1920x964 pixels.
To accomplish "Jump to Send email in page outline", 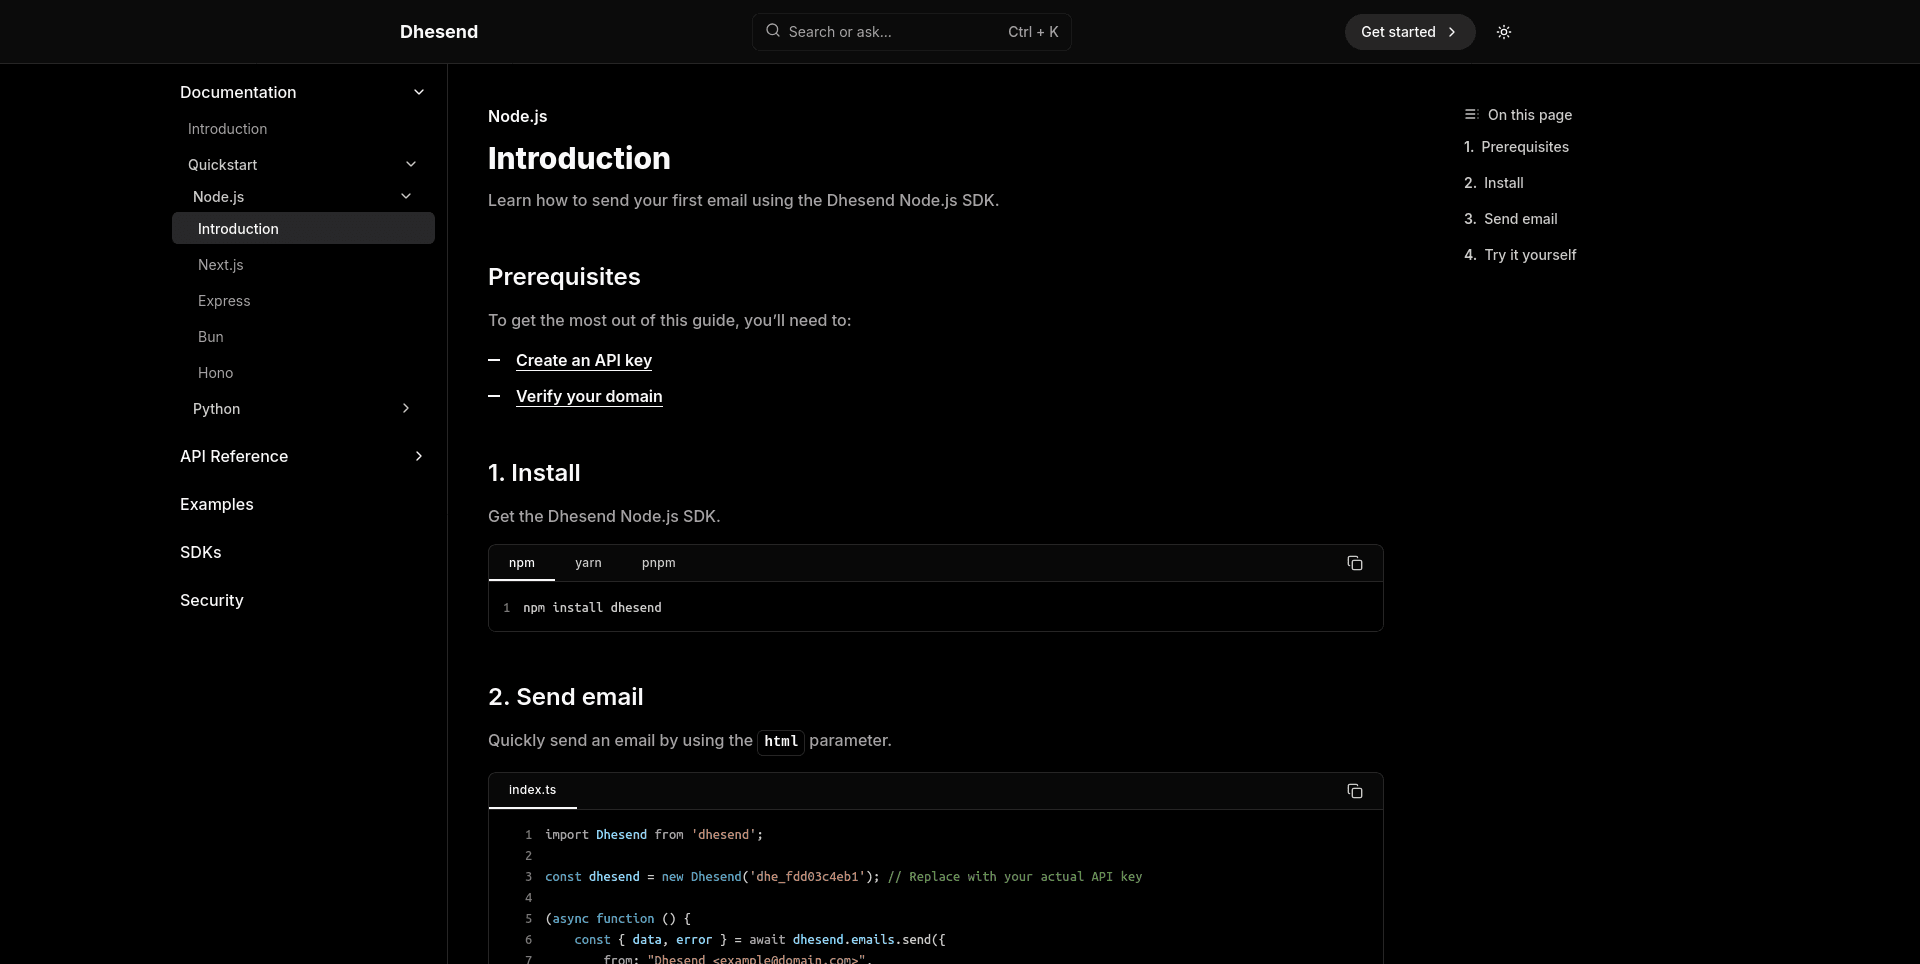I will coord(1520,218).
